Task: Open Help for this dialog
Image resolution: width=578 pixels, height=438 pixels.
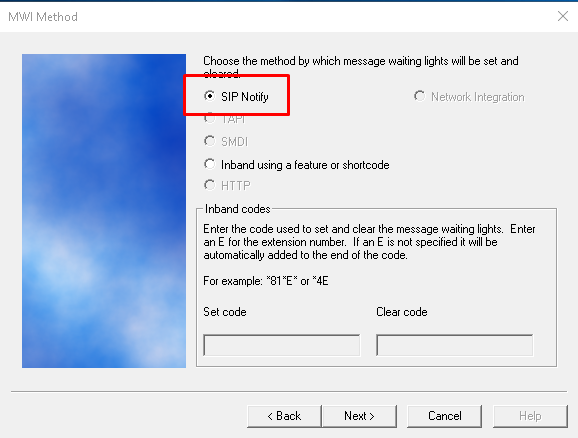Action: [x=530, y=416]
